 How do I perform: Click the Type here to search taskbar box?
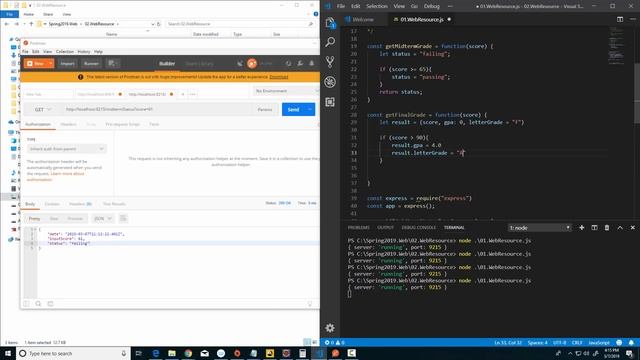click(x=73, y=353)
